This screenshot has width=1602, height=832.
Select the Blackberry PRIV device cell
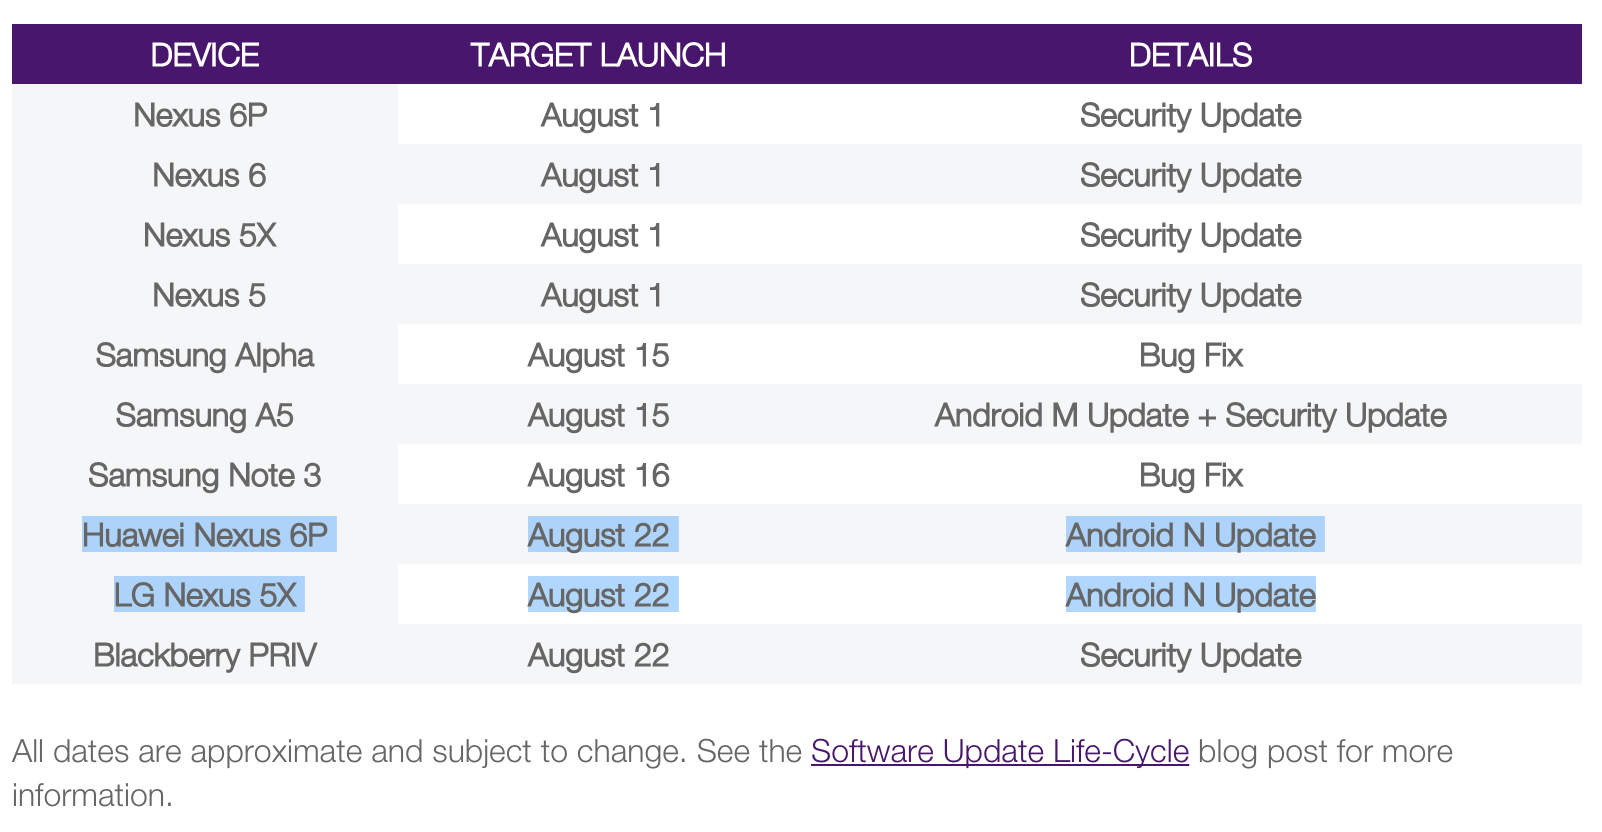click(x=205, y=656)
